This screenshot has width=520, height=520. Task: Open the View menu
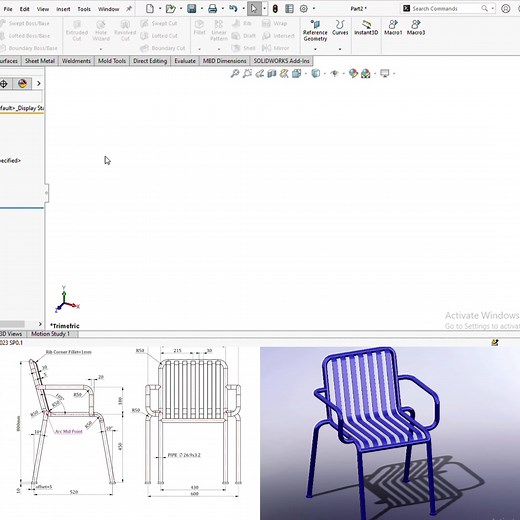click(x=43, y=9)
